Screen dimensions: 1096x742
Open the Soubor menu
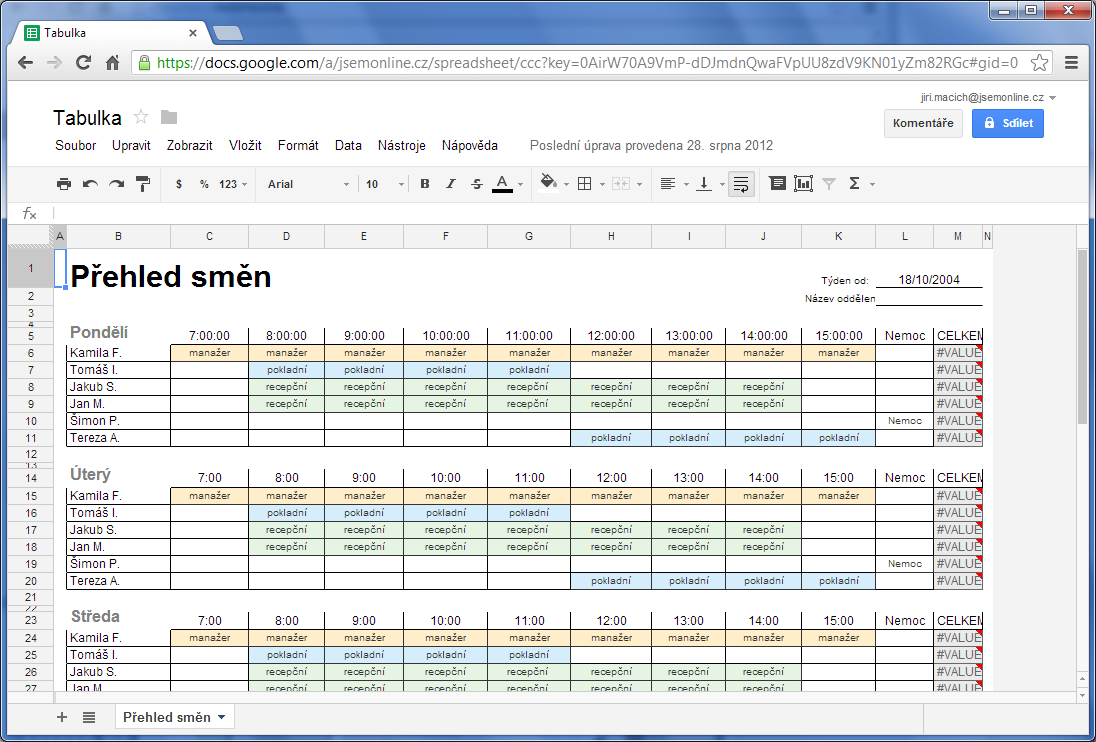coord(75,145)
